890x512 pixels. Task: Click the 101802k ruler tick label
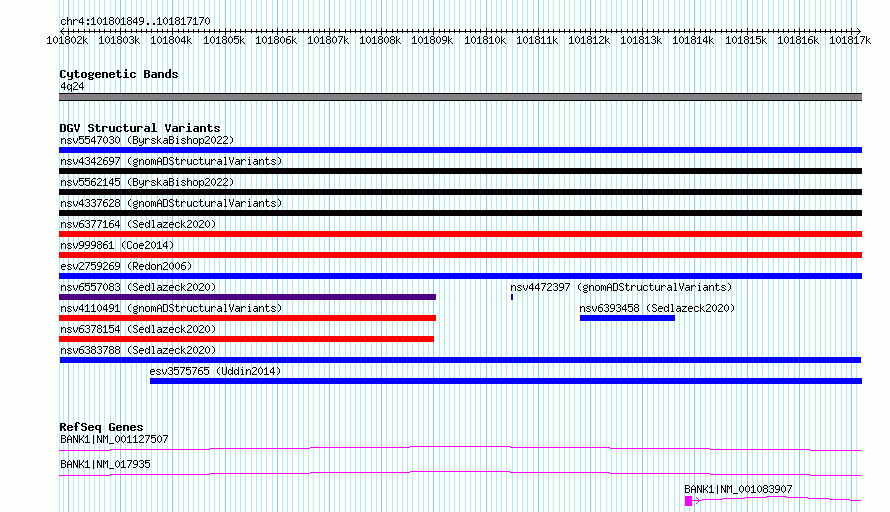67,40
